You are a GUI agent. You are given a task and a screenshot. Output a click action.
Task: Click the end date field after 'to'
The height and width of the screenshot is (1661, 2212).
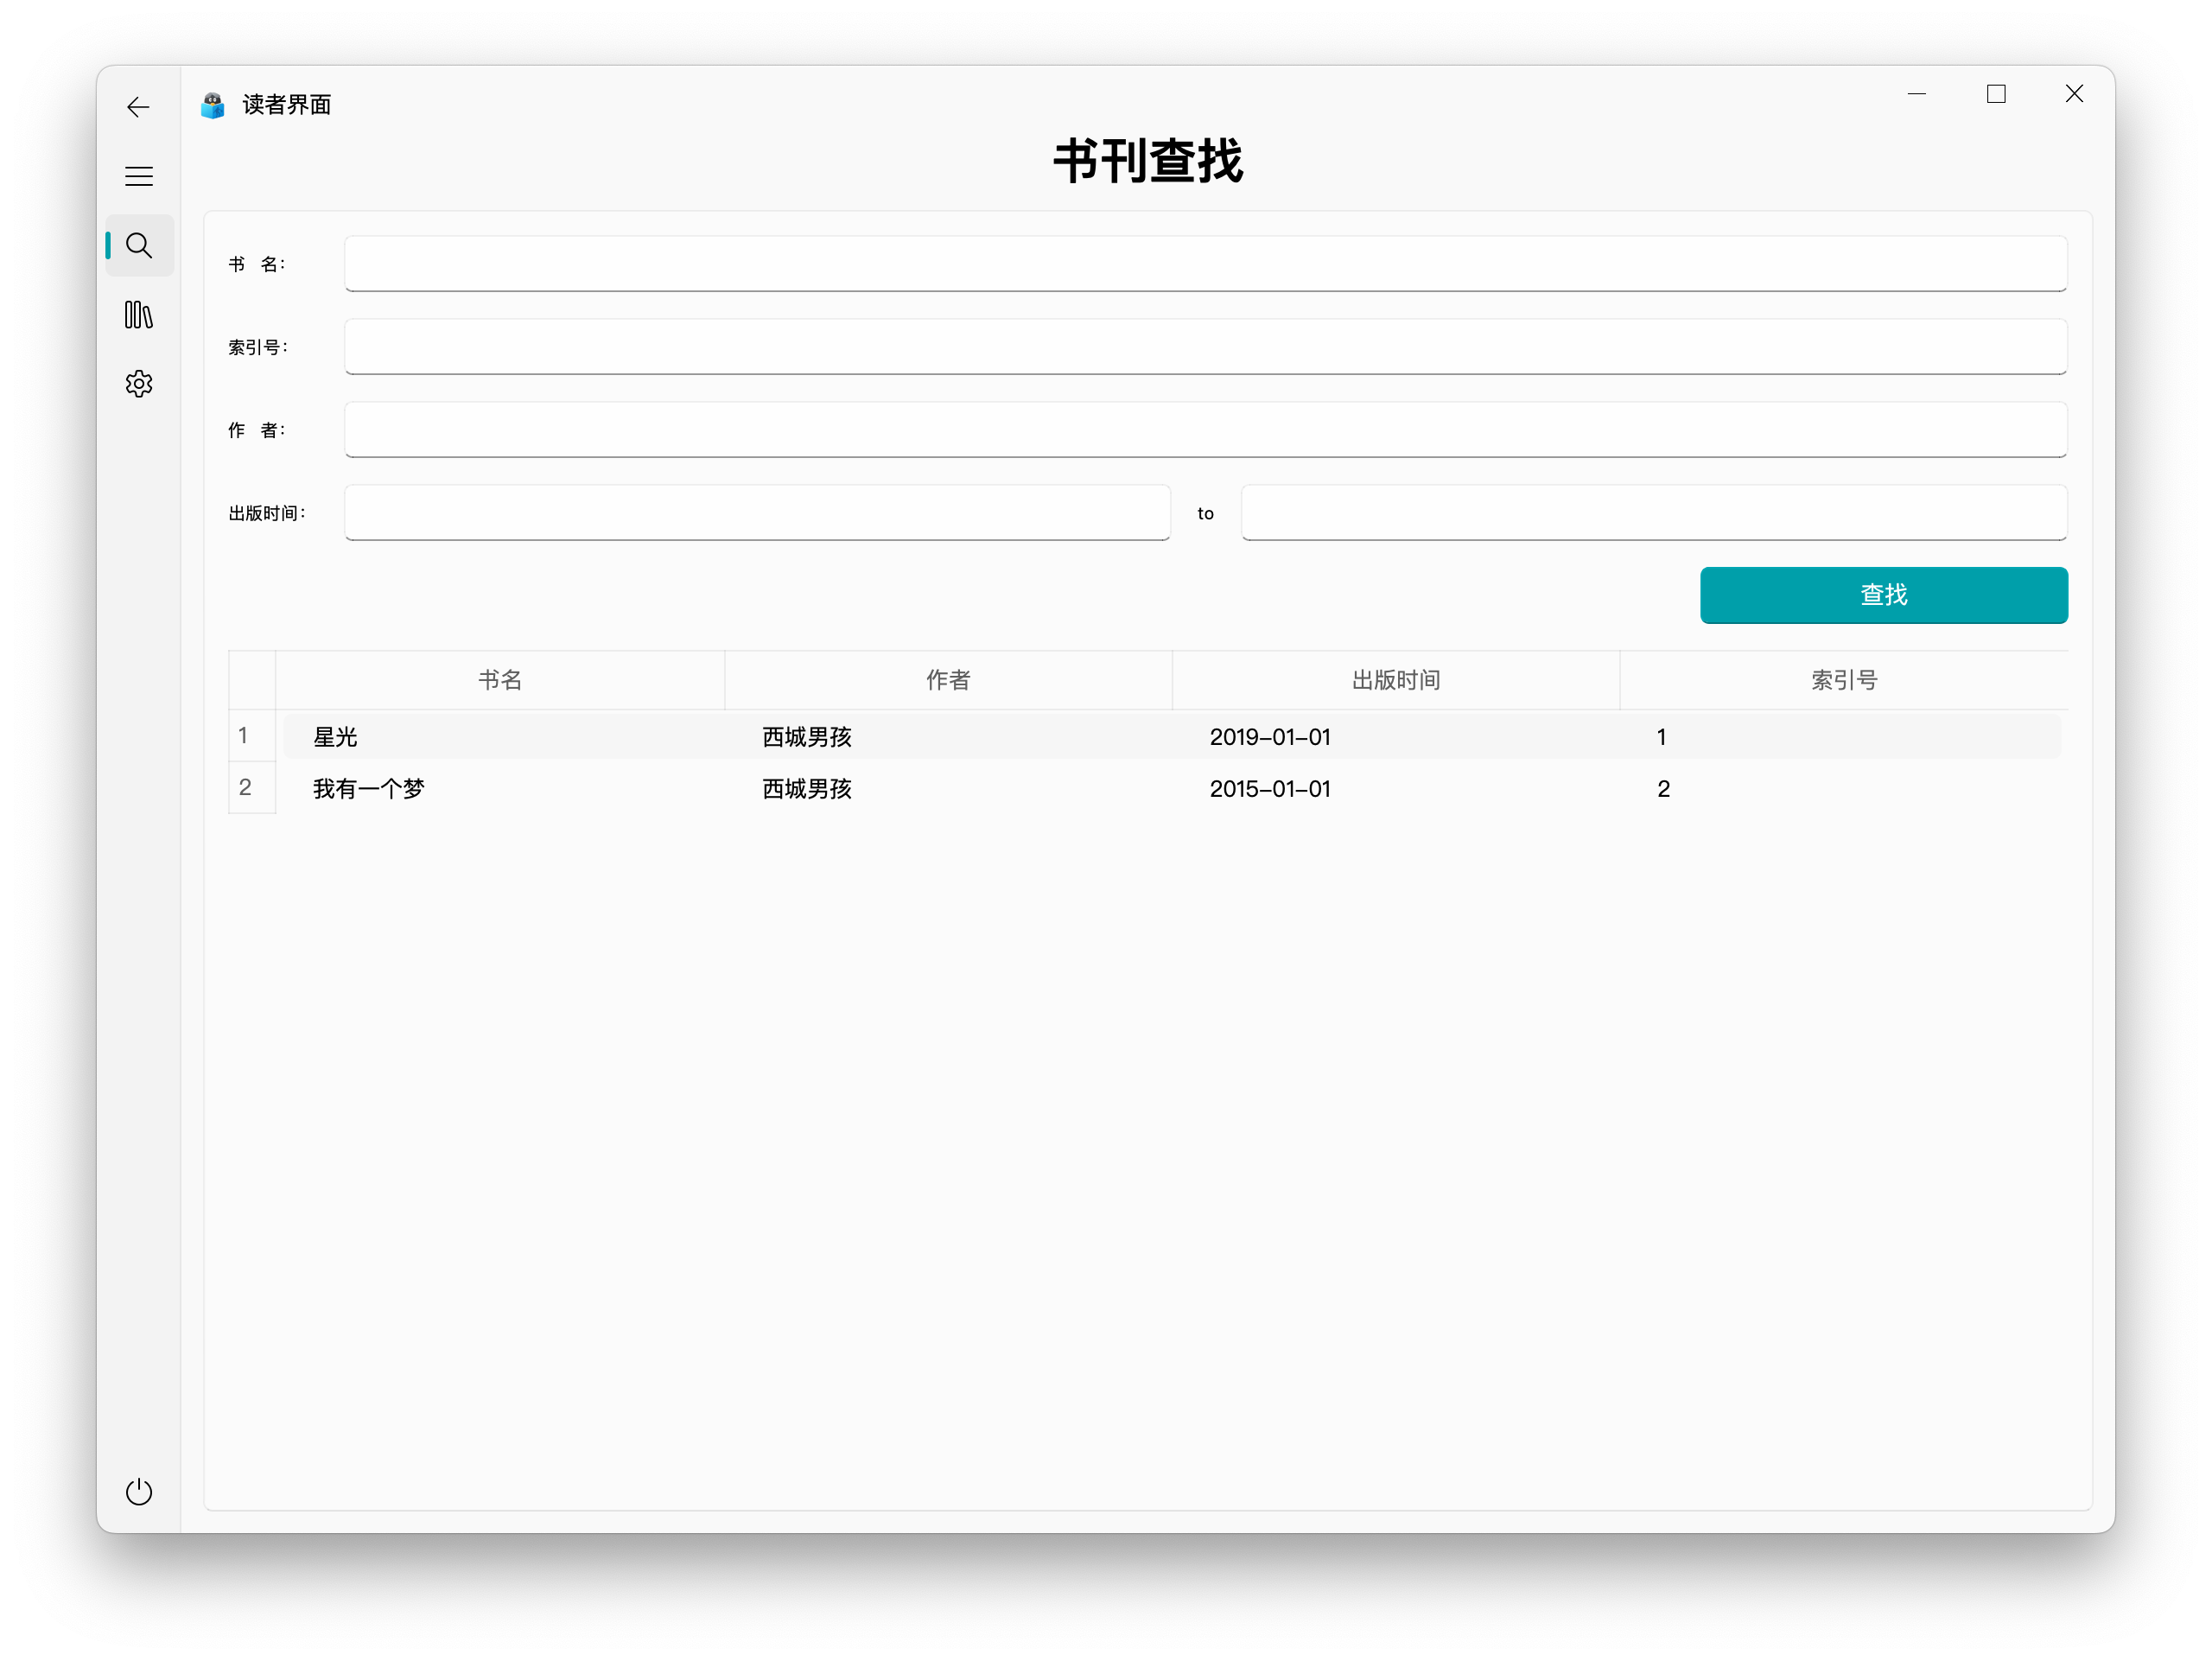pos(1653,513)
